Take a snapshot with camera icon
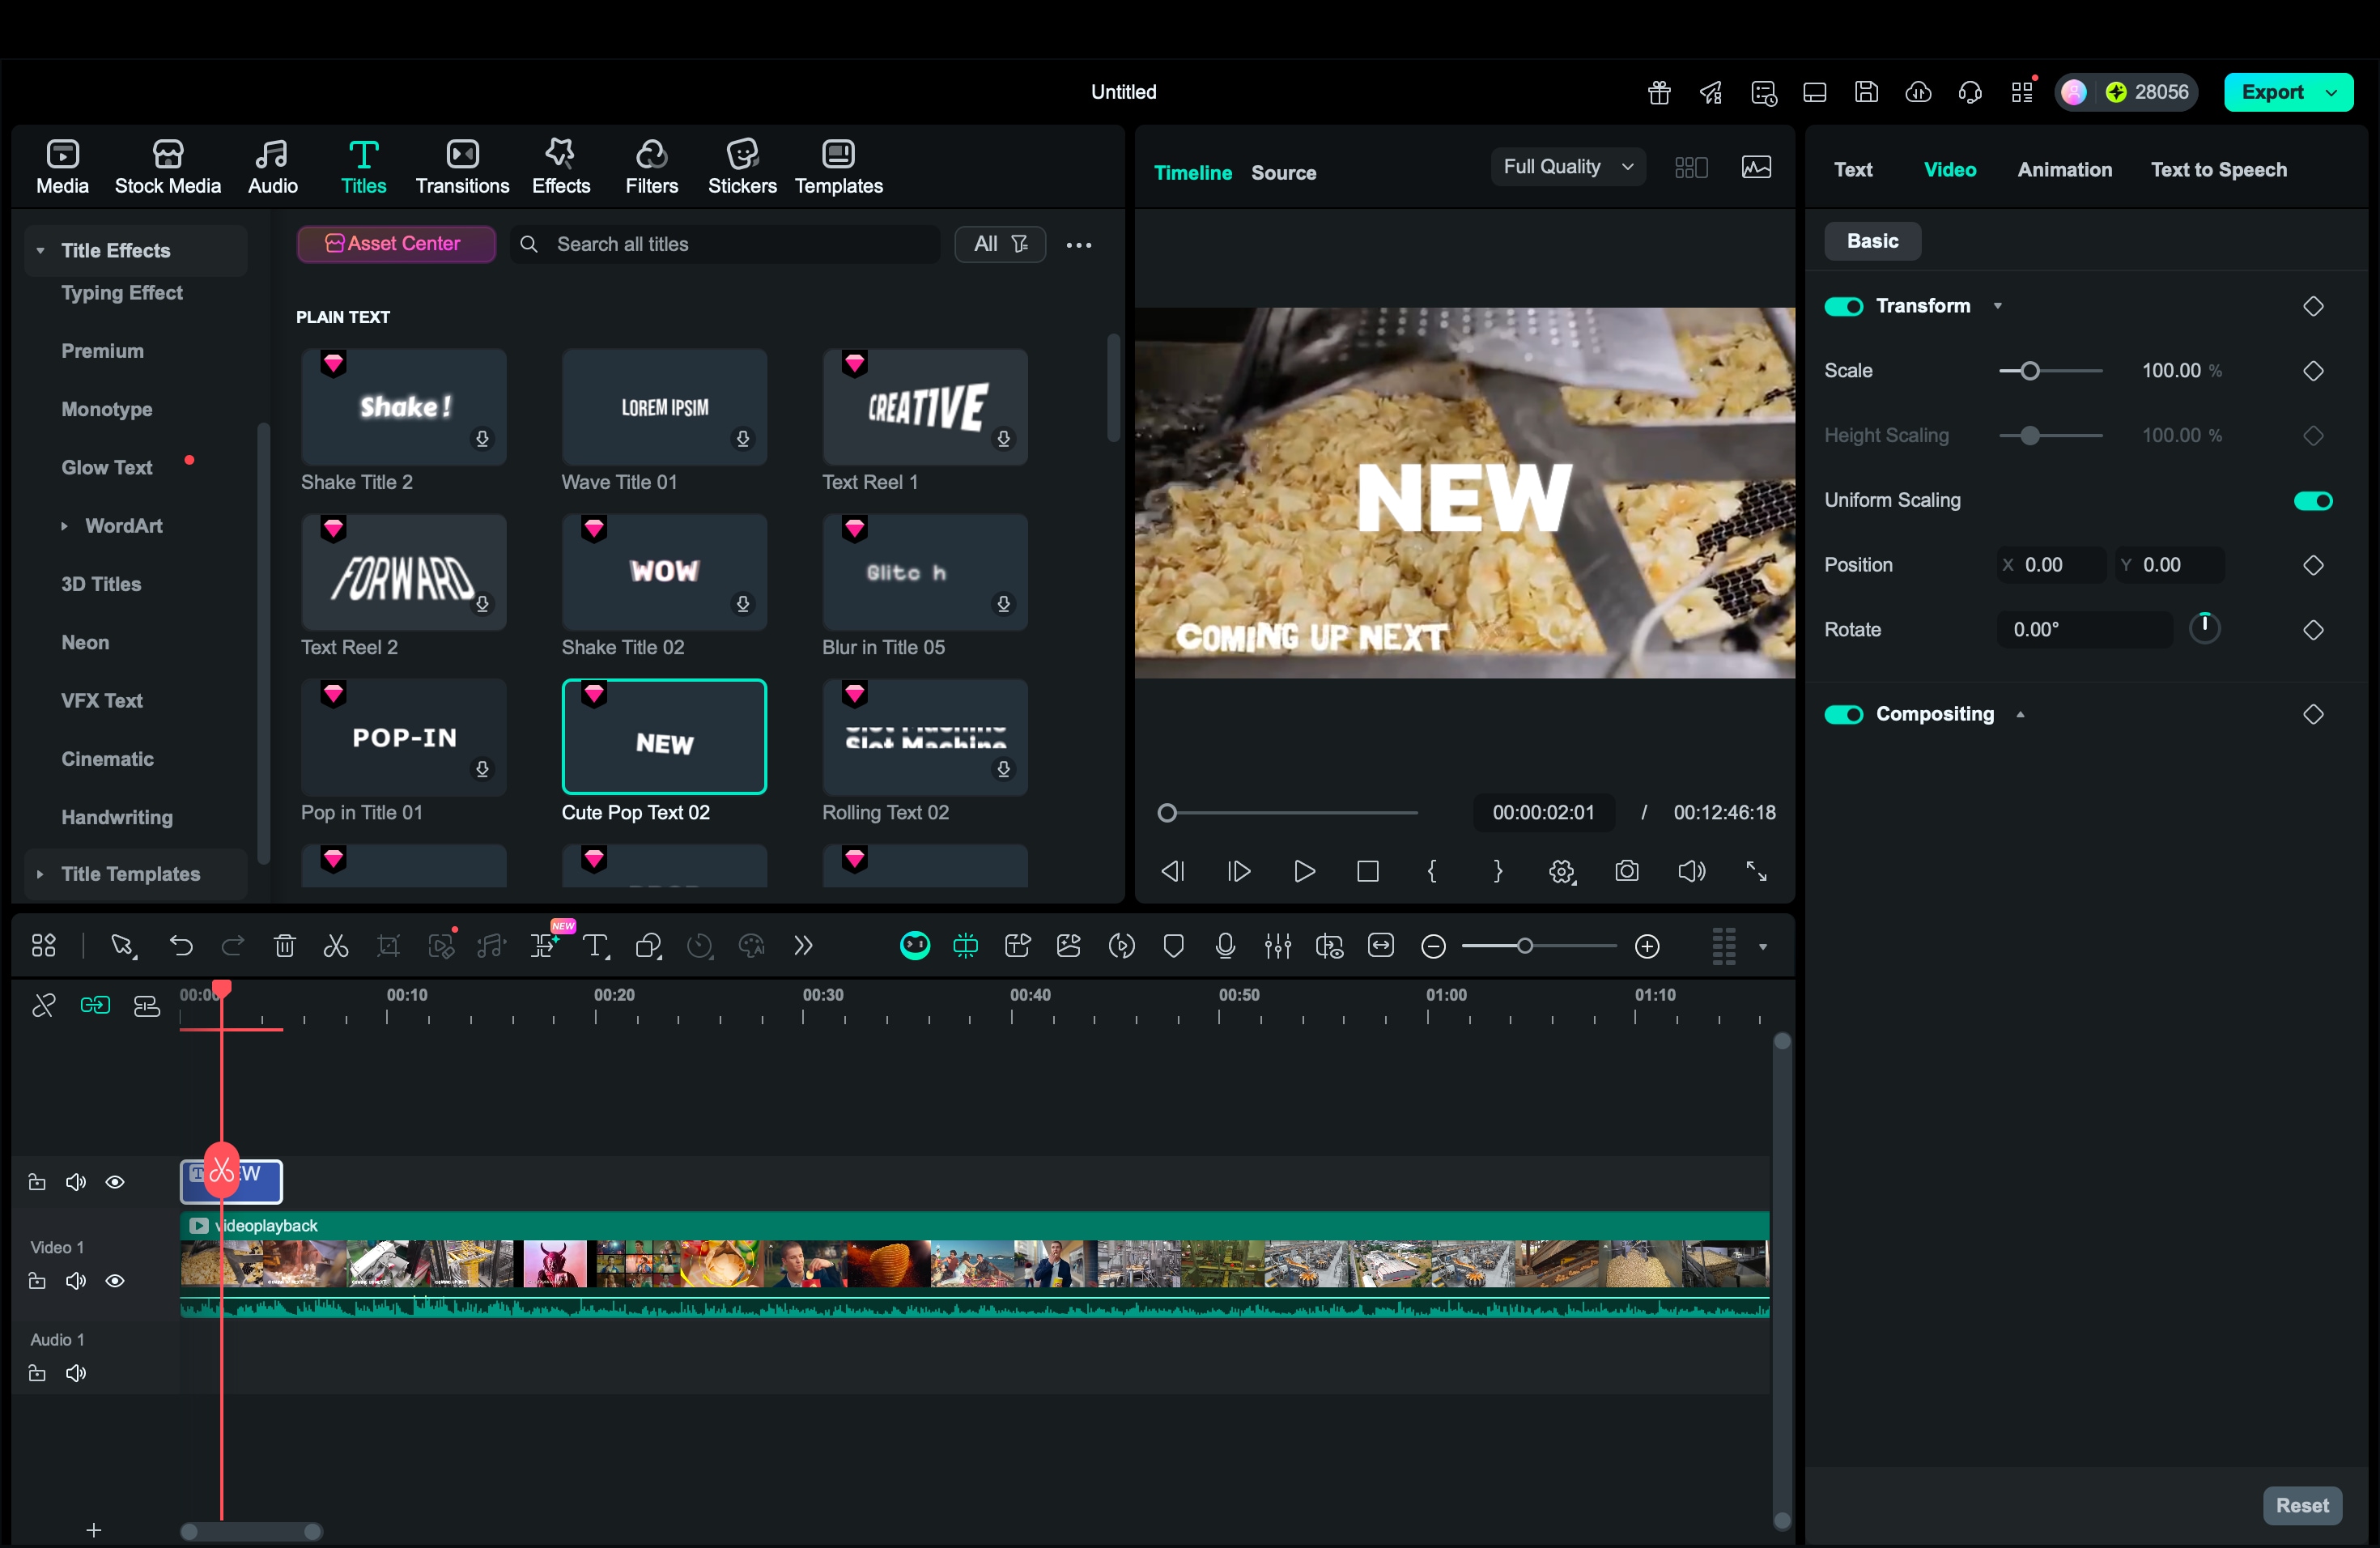This screenshot has width=2380, height=1548. click(1627, 871)
